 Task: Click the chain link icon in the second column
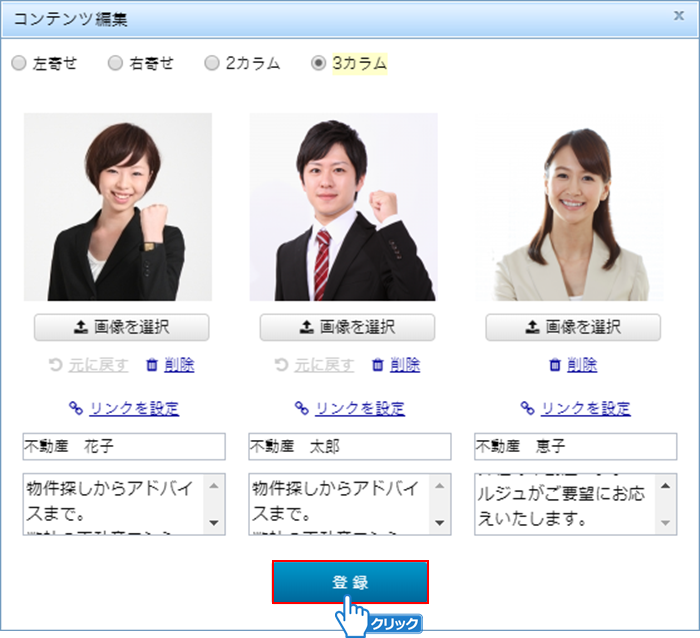301,408
